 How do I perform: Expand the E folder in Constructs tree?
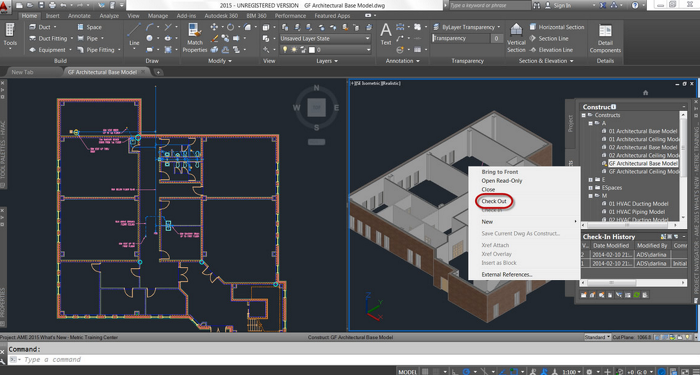(x=591, y=179)
